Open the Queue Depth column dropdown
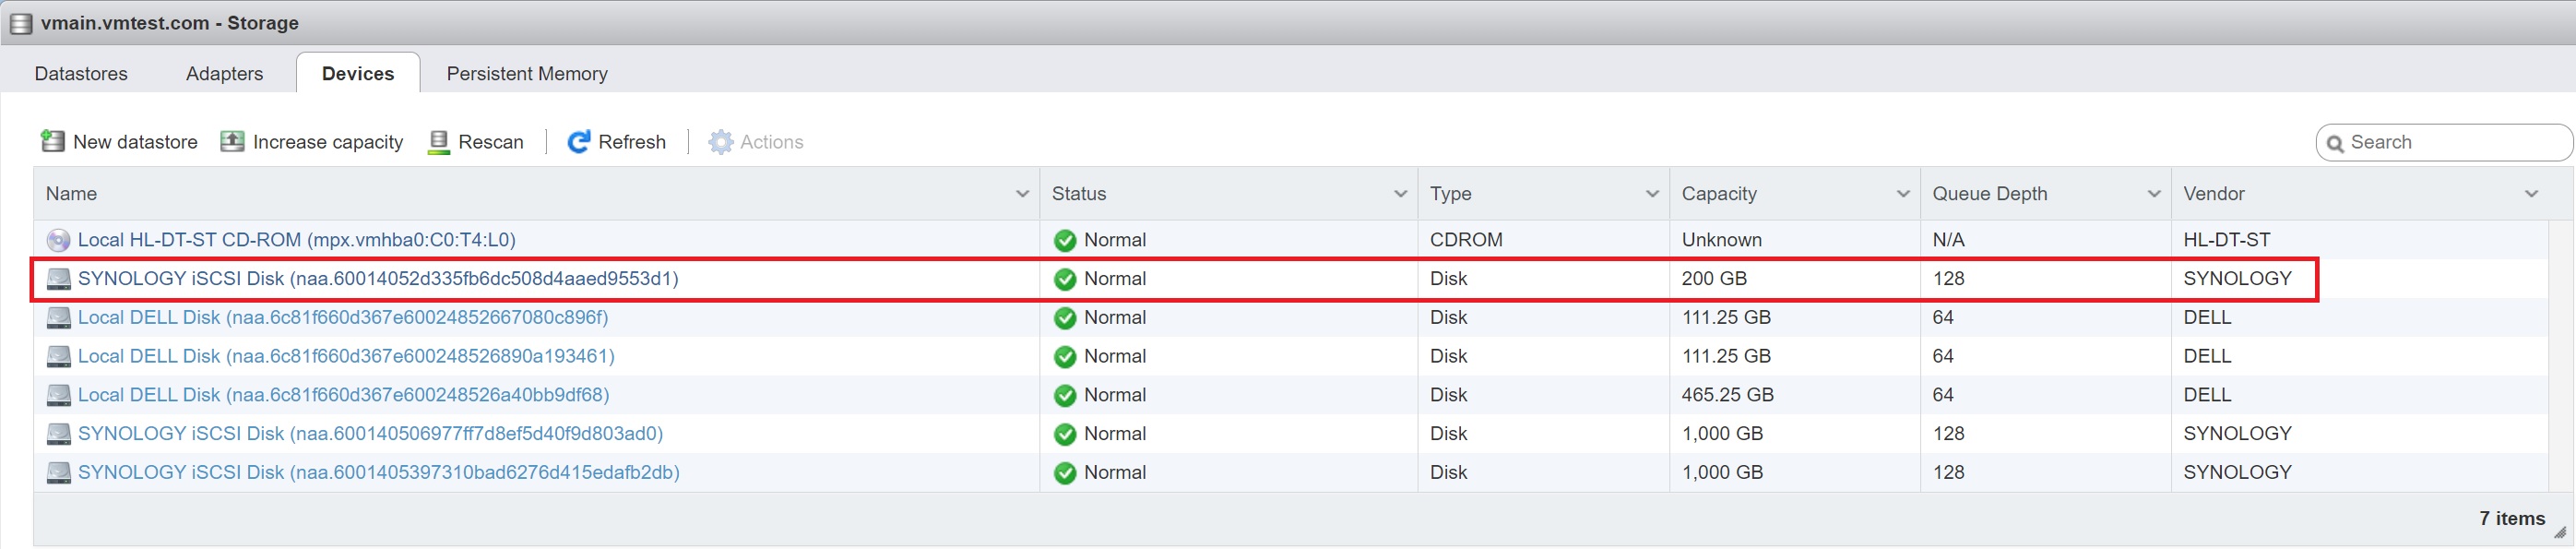 2154,194
